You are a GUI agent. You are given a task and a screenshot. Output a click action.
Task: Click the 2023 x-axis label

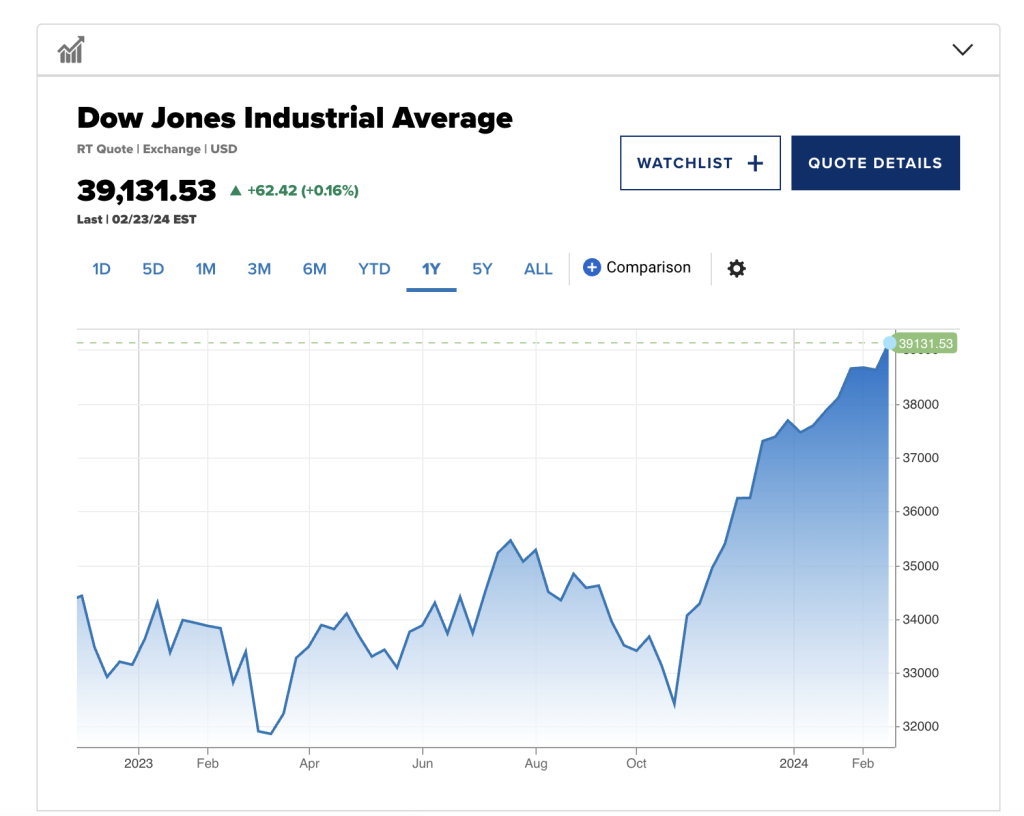pos(138,763)
